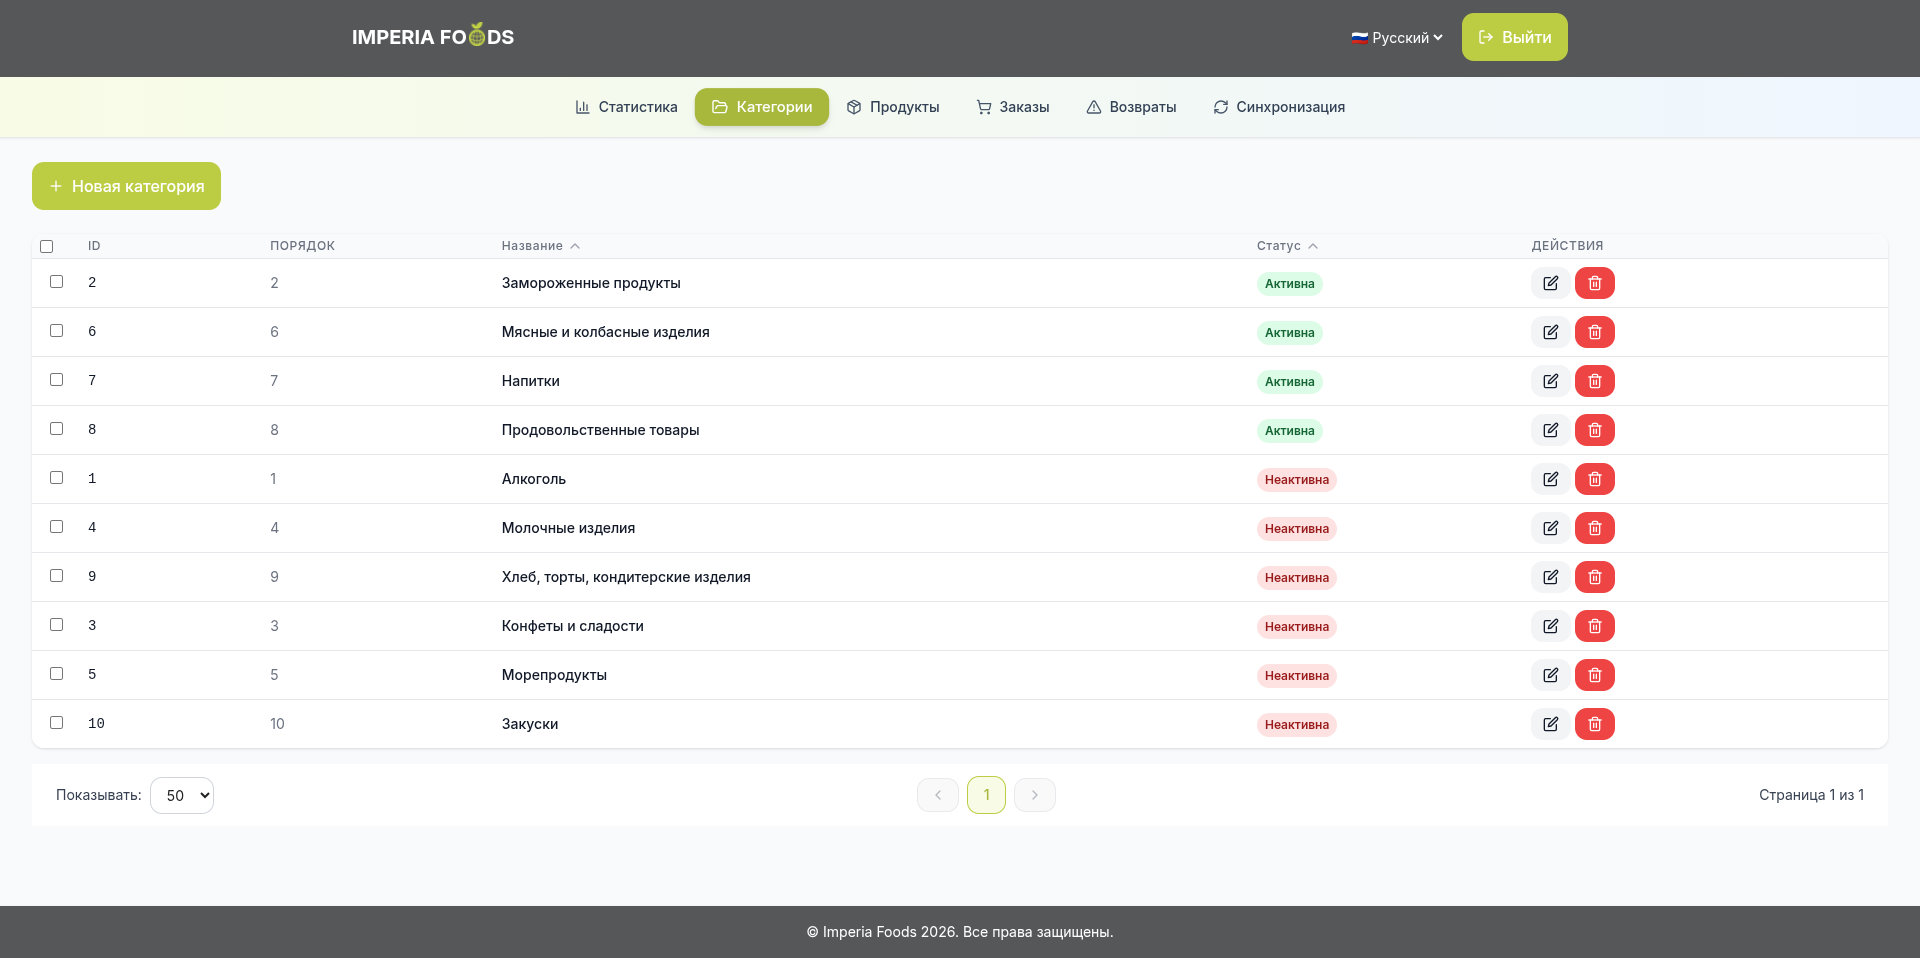Check the Продовольственные товары row checkbox
Viewport: 1920px width, 958px height.
[57, 429]
